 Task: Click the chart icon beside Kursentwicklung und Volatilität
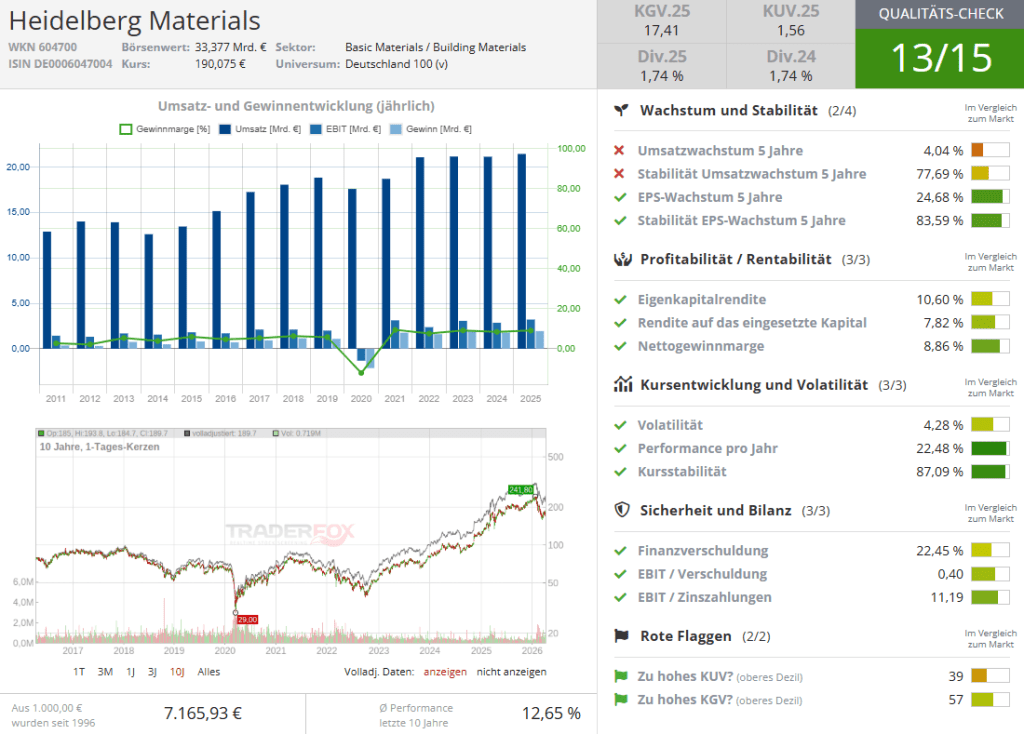click(621, 385)
